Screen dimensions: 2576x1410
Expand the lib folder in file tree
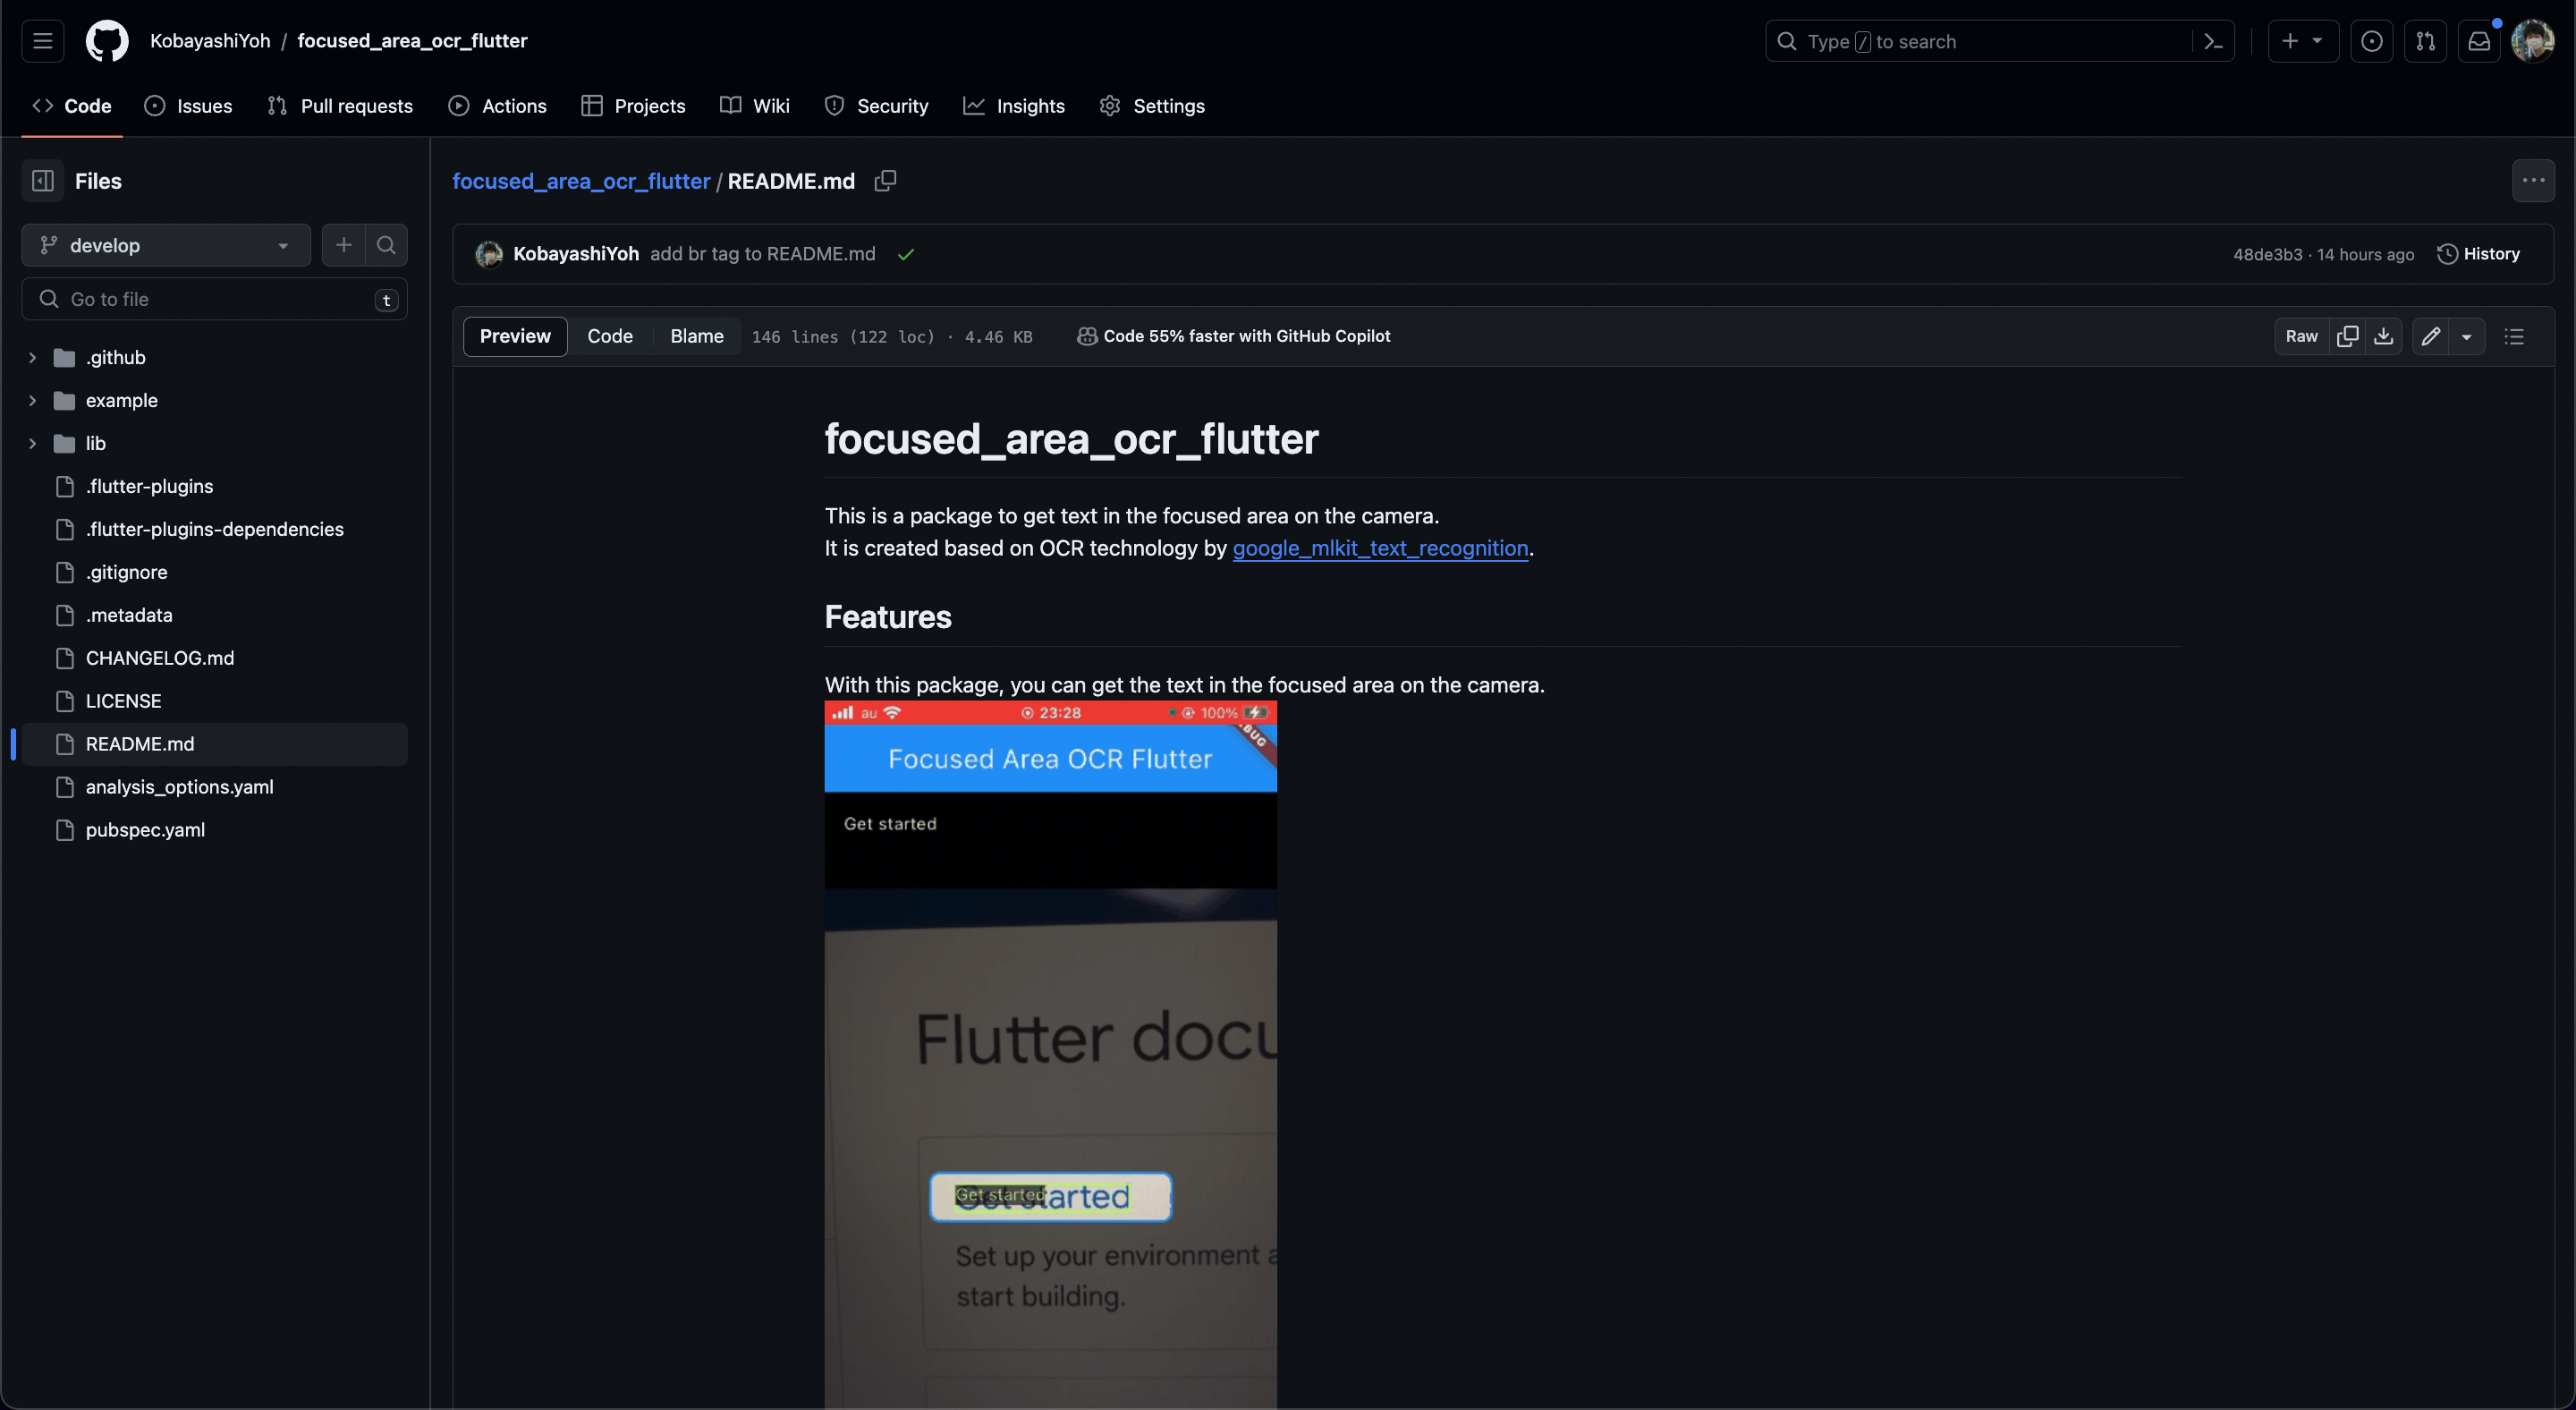coord(30,443)
